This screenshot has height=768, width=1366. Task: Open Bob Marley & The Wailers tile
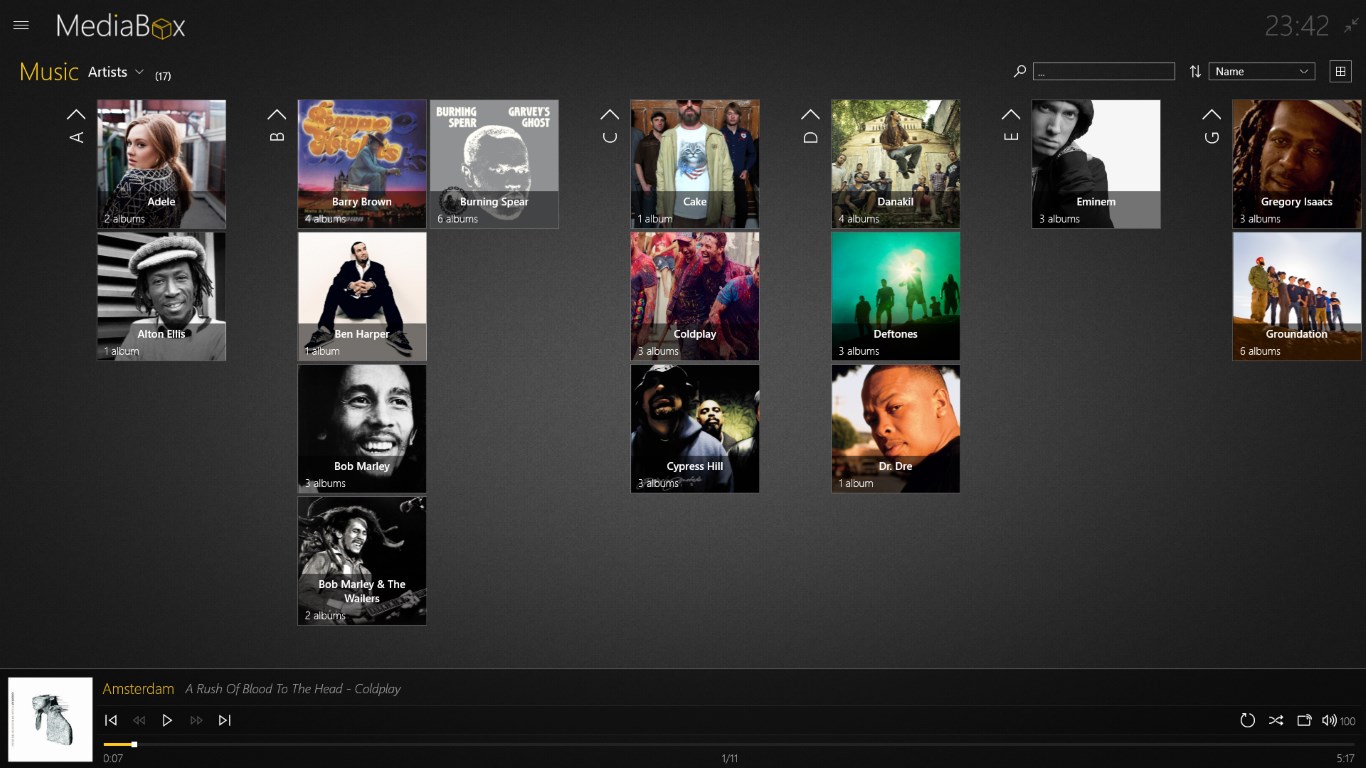pos(362,561)
